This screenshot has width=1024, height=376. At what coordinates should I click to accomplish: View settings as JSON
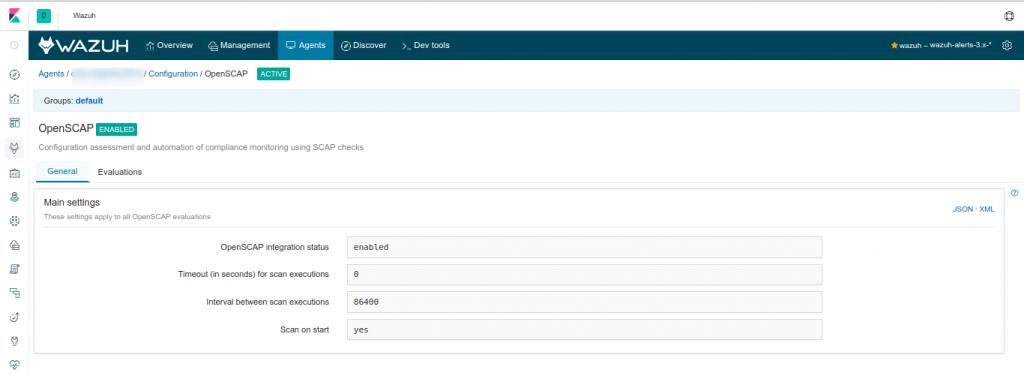click(963, 210)
